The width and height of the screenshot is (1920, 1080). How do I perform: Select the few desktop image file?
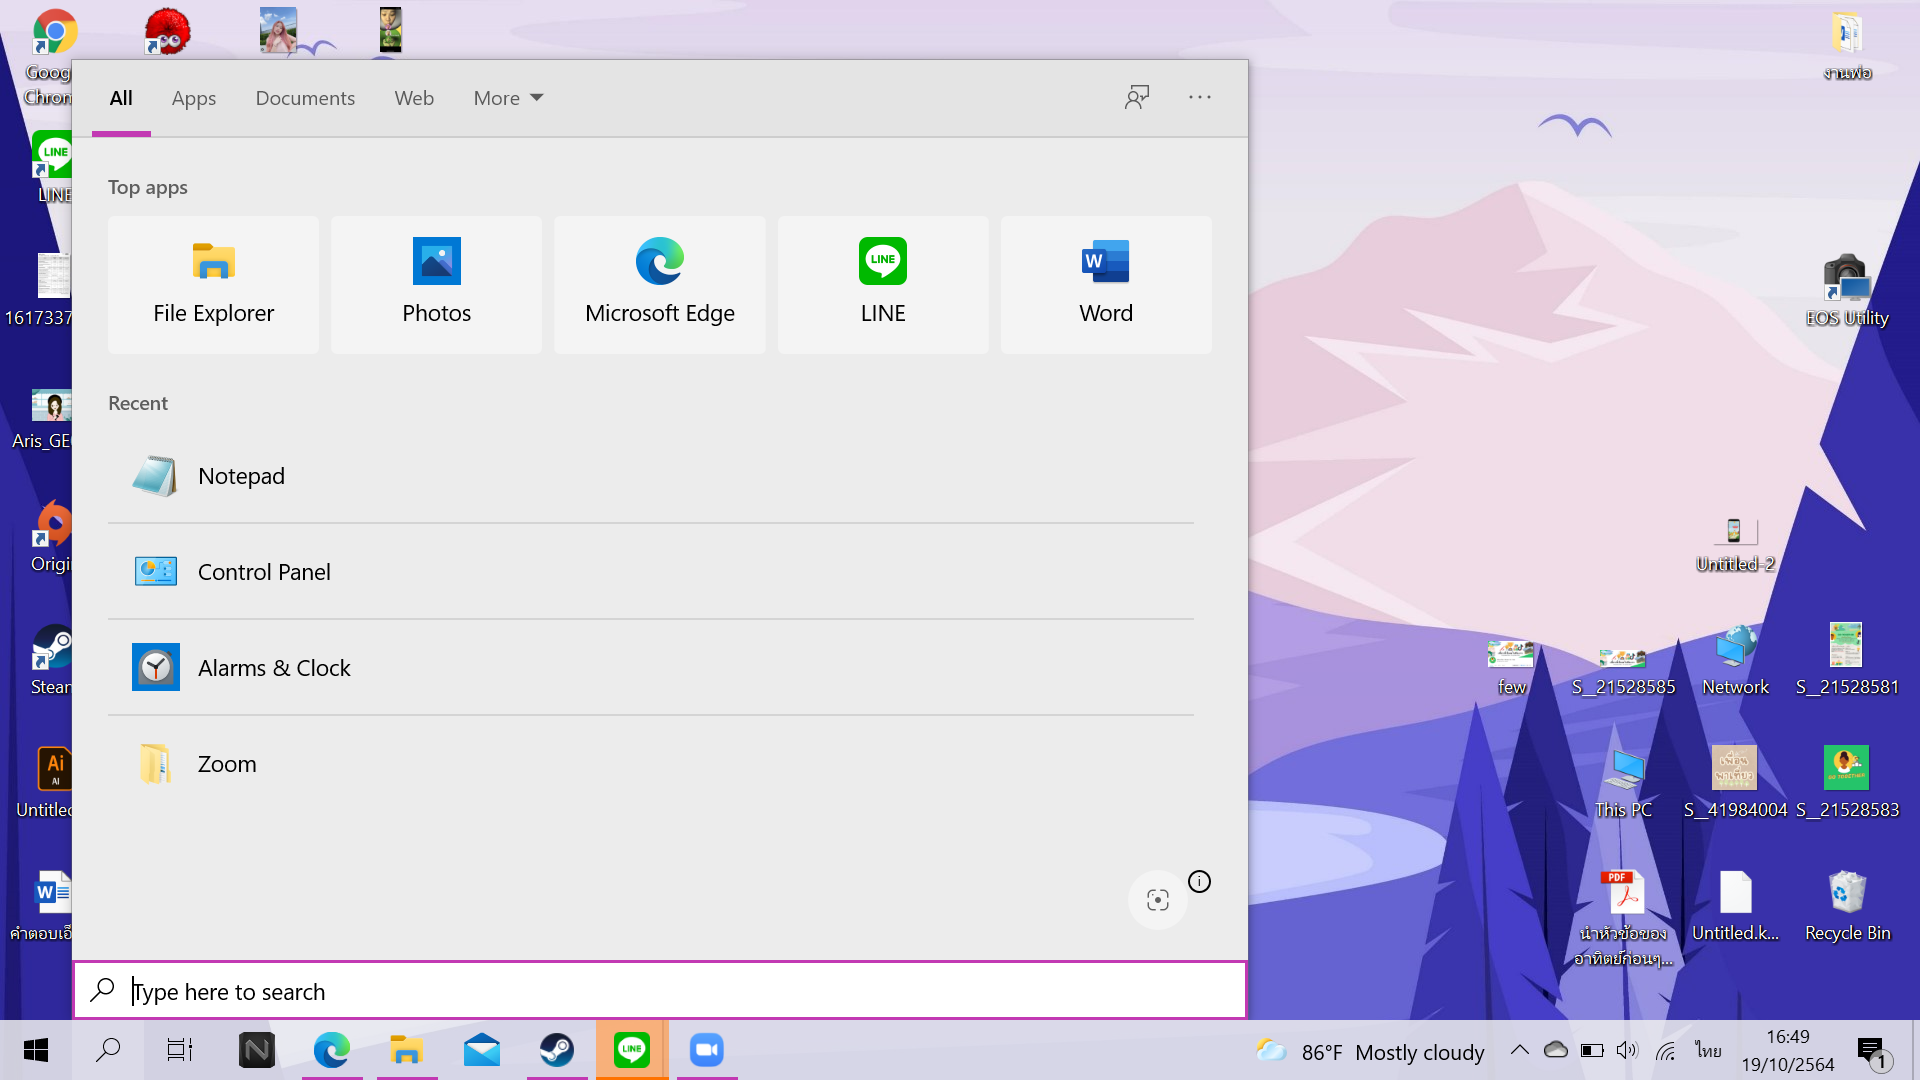[1511, 667]
